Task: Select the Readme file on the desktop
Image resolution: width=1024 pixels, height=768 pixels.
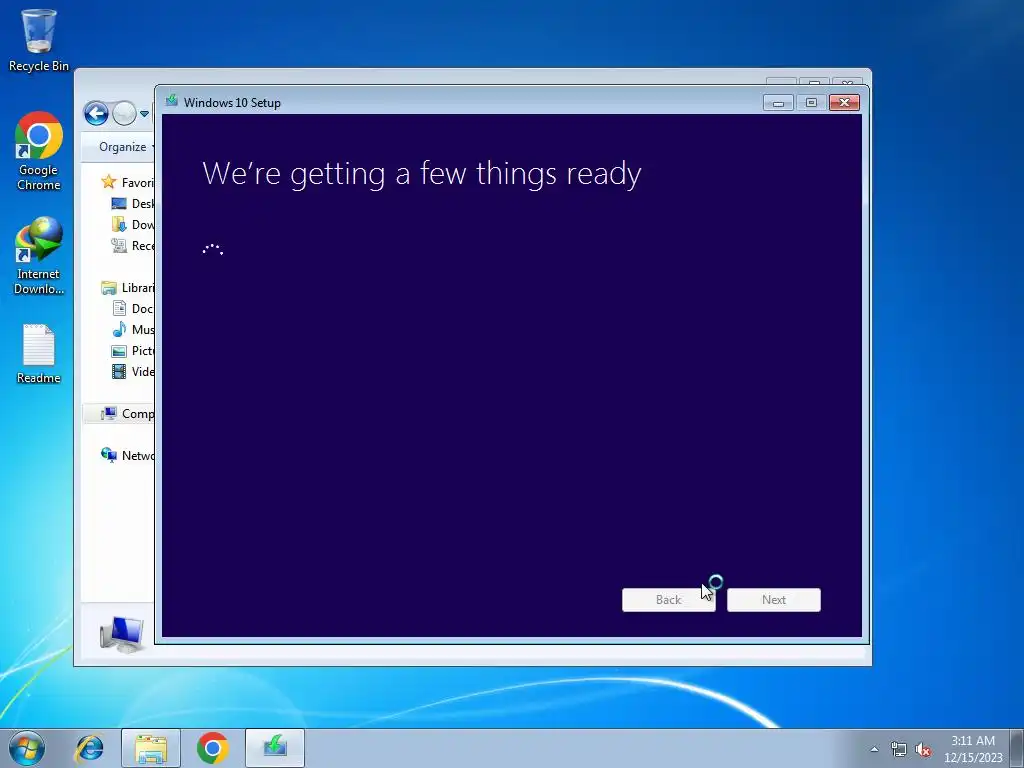Action: [39, 353]
